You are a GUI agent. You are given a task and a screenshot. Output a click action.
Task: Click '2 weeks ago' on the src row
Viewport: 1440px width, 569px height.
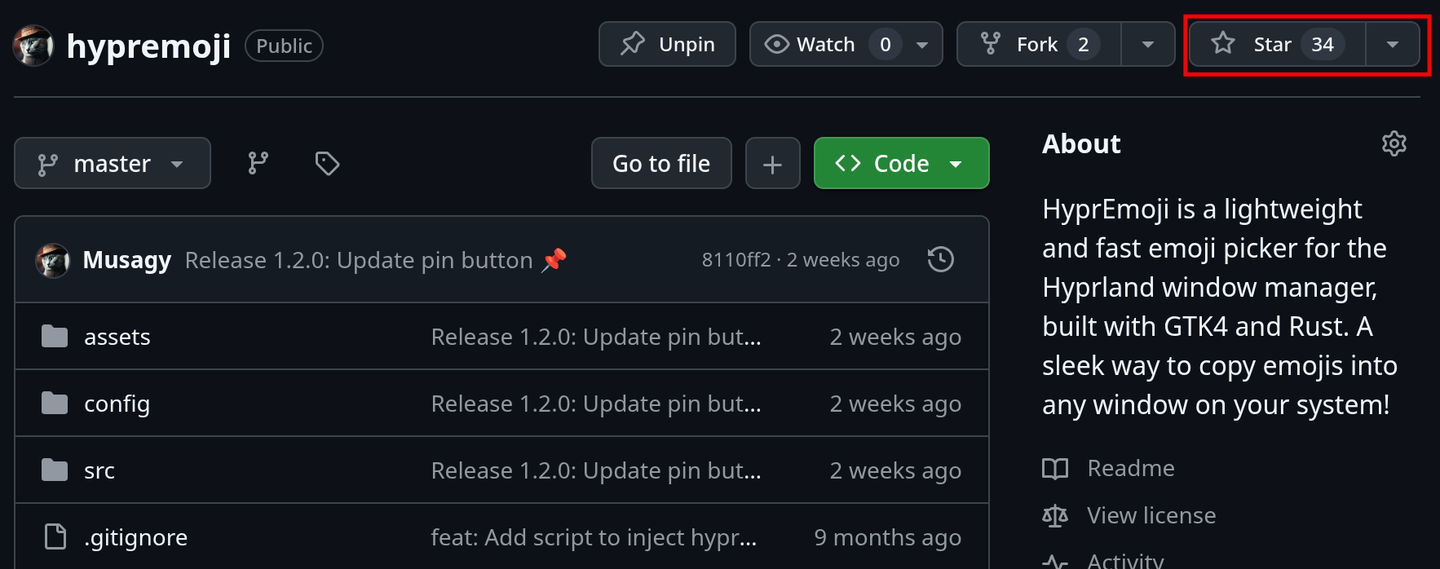click(x=896, y=470)
